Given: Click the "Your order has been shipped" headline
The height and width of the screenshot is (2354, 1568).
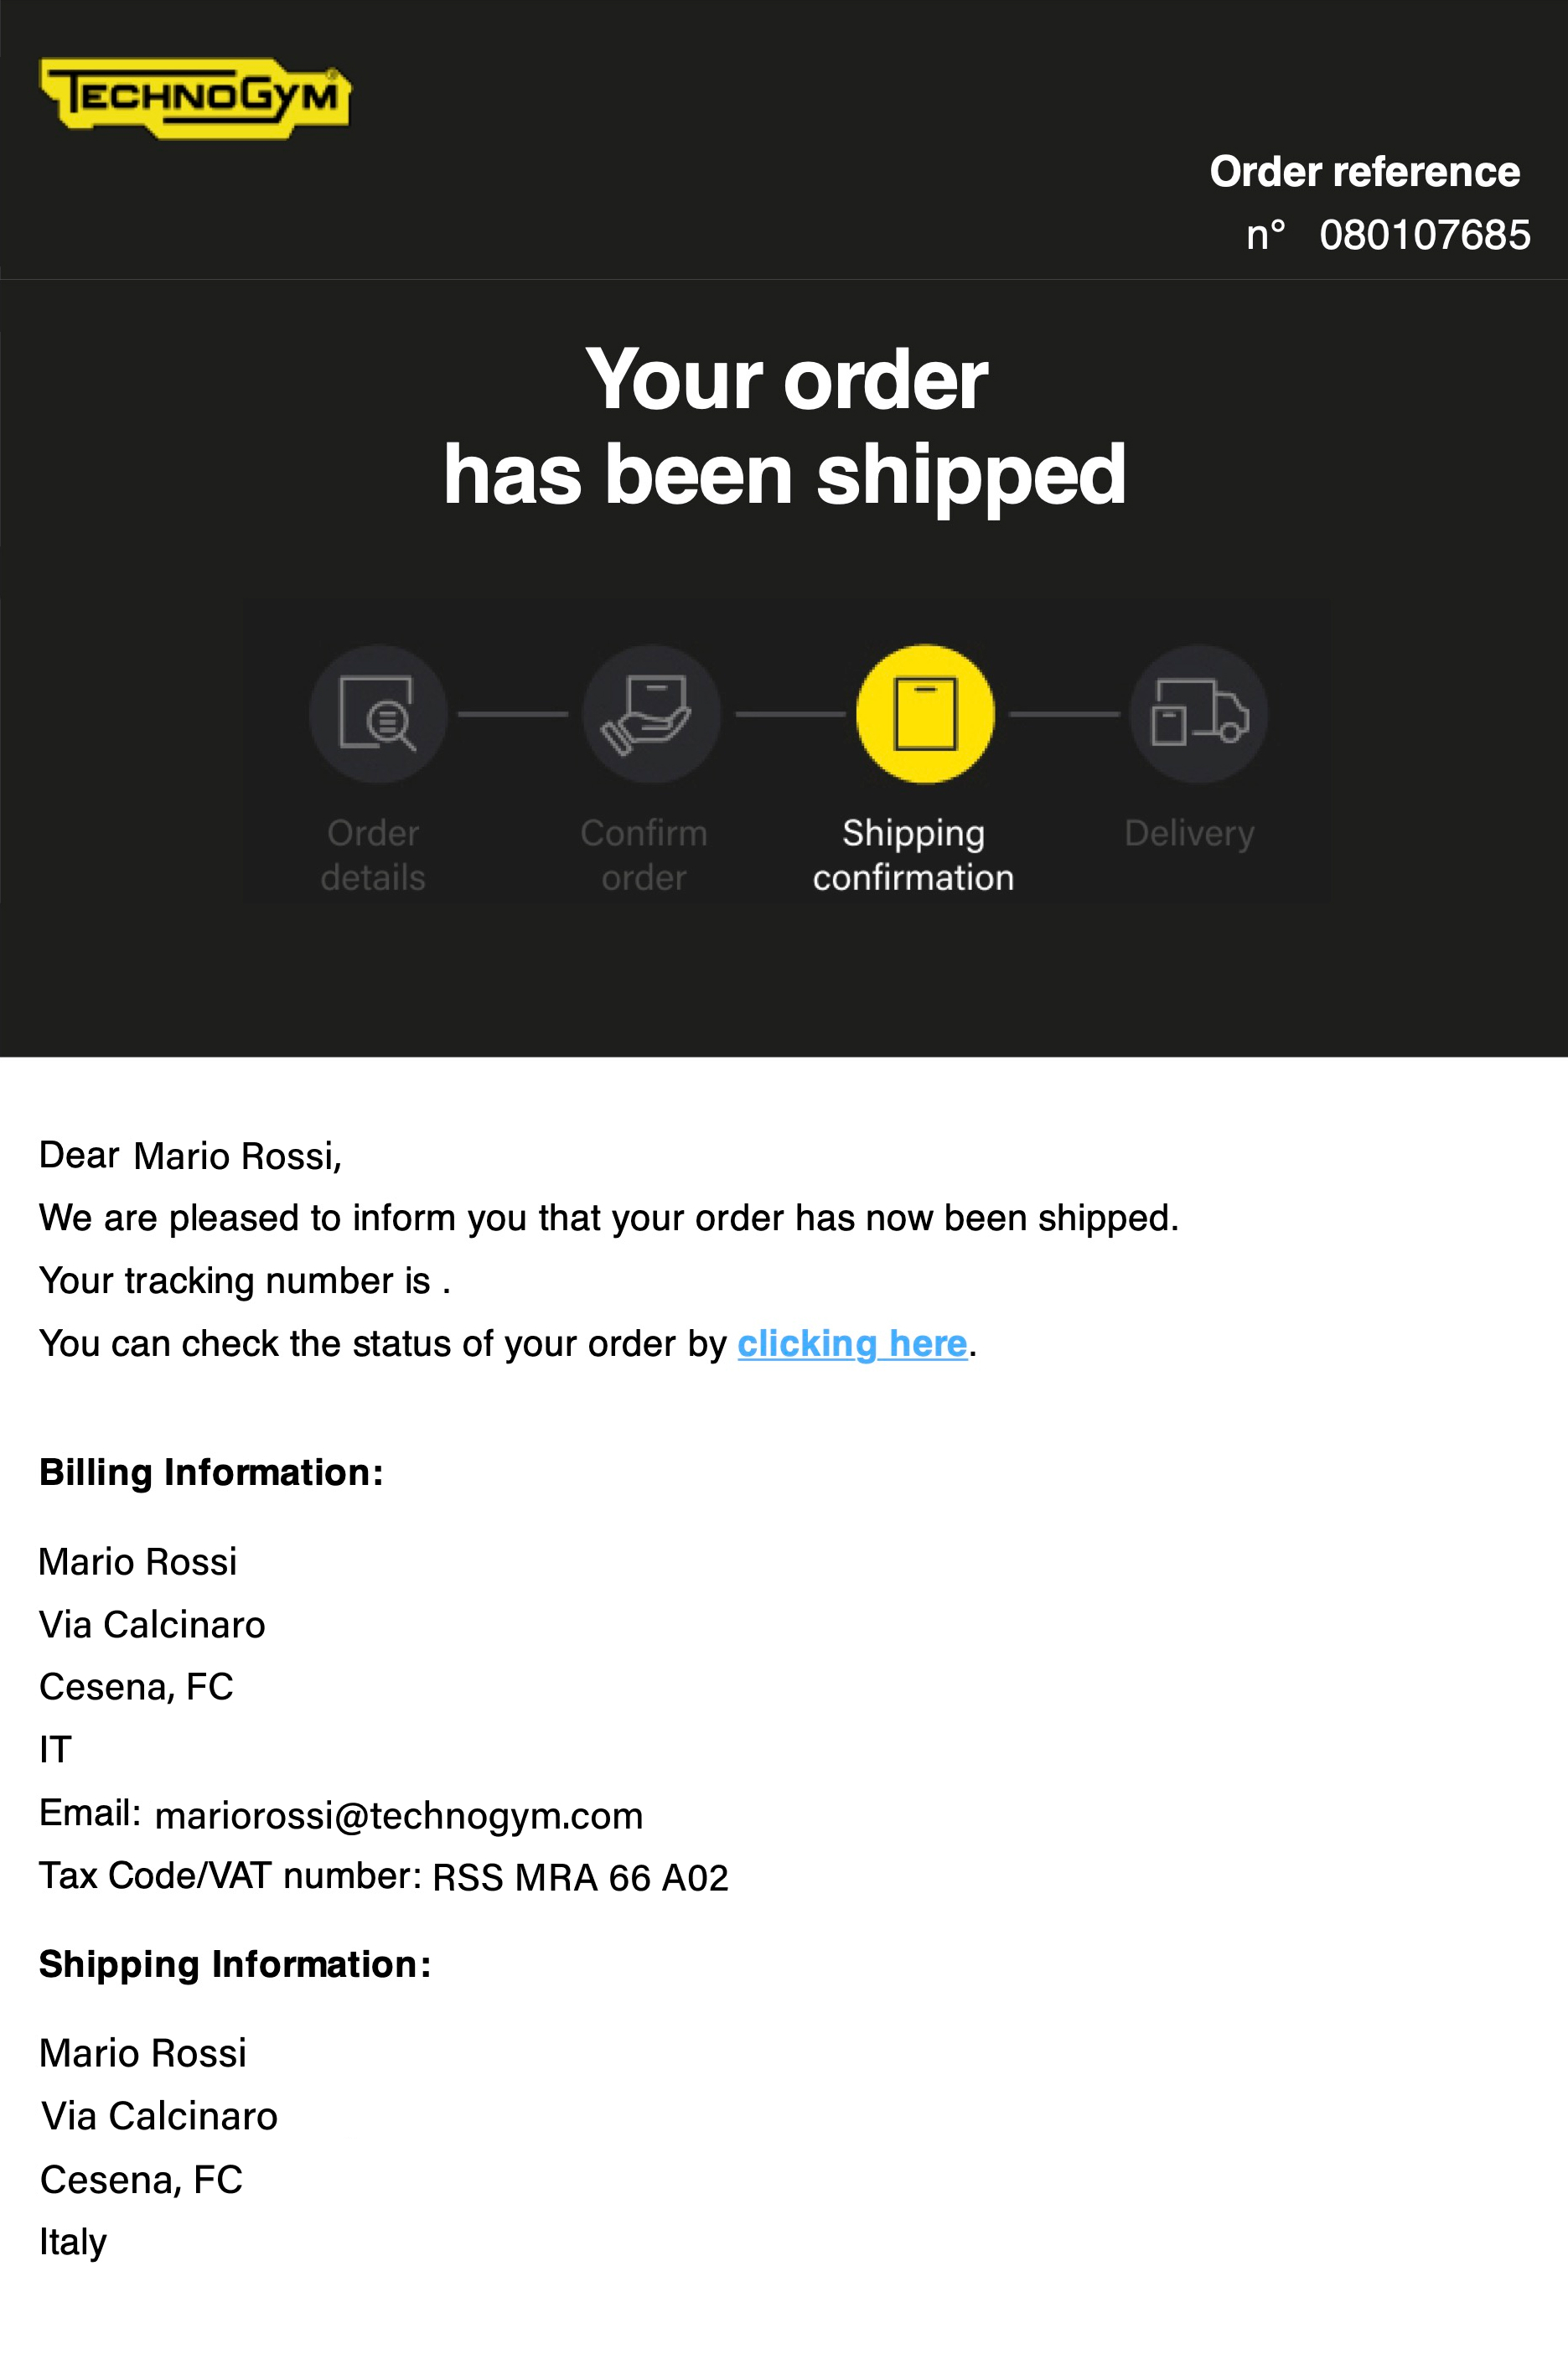Looking at the screenshot, I should point(786,428).
